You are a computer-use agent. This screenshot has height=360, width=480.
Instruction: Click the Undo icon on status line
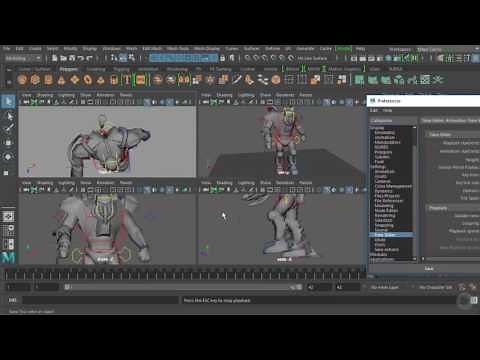pyautogui.click(x=80, y=58)
